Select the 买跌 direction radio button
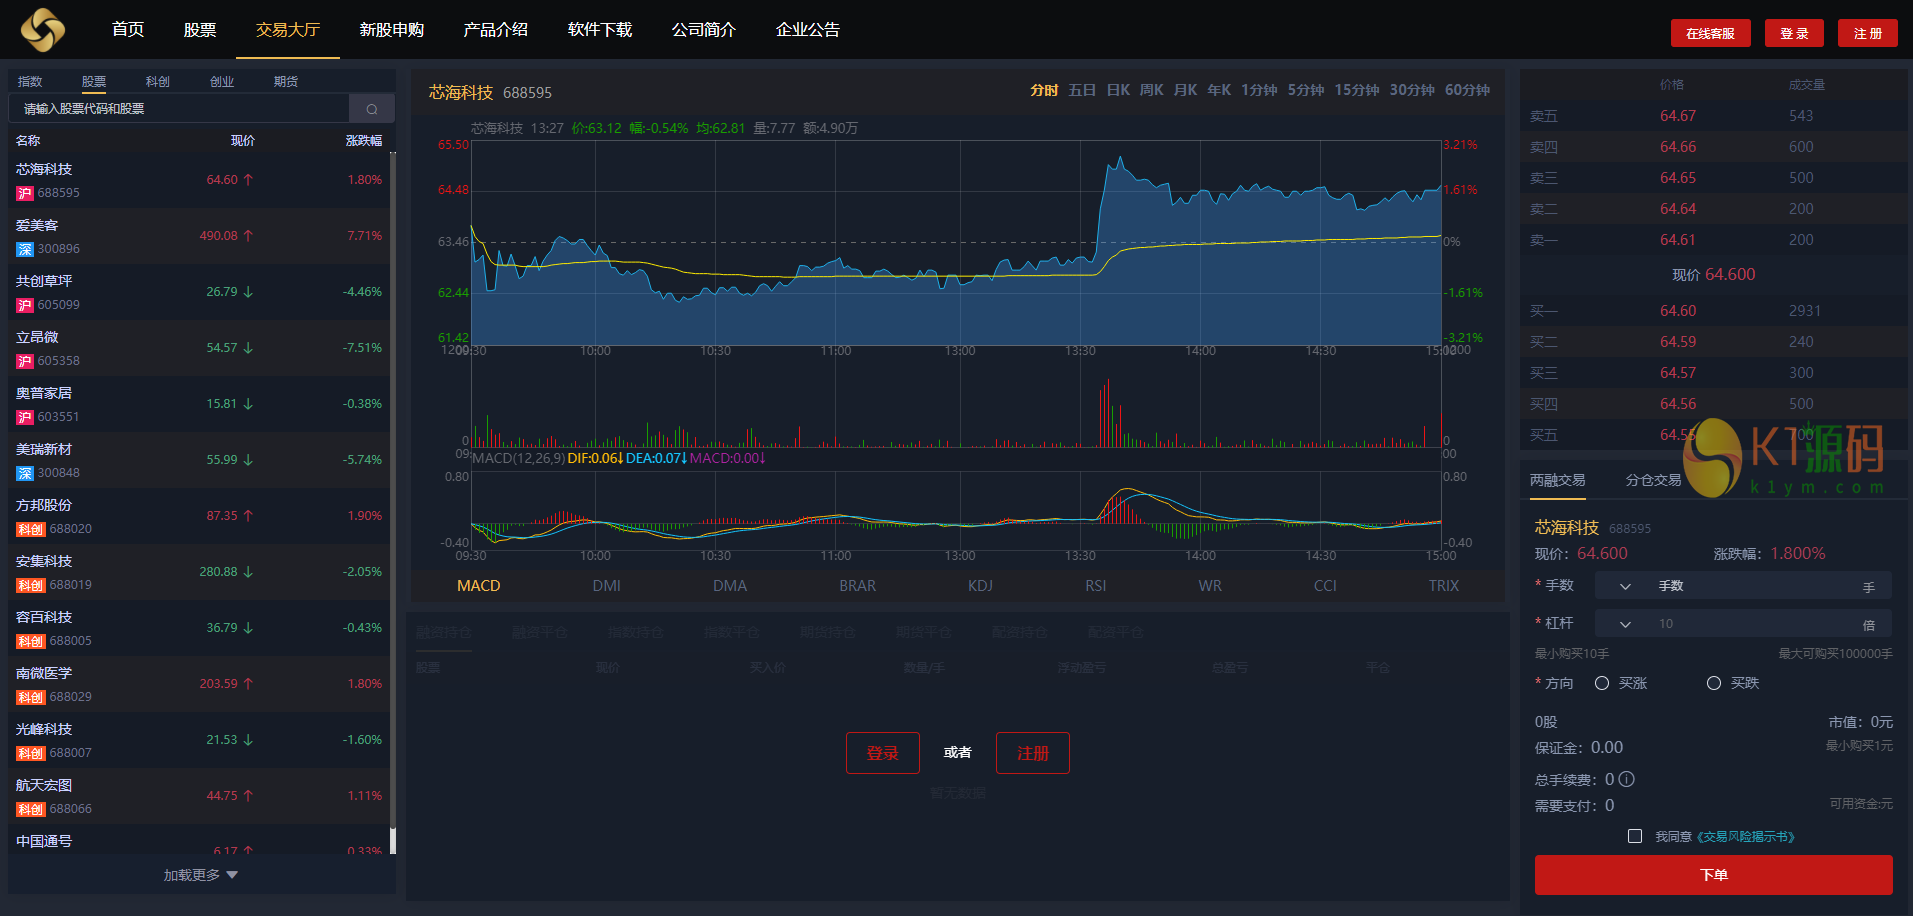Viewport: 1913px width, 916px height. [x=1714, y=683]
